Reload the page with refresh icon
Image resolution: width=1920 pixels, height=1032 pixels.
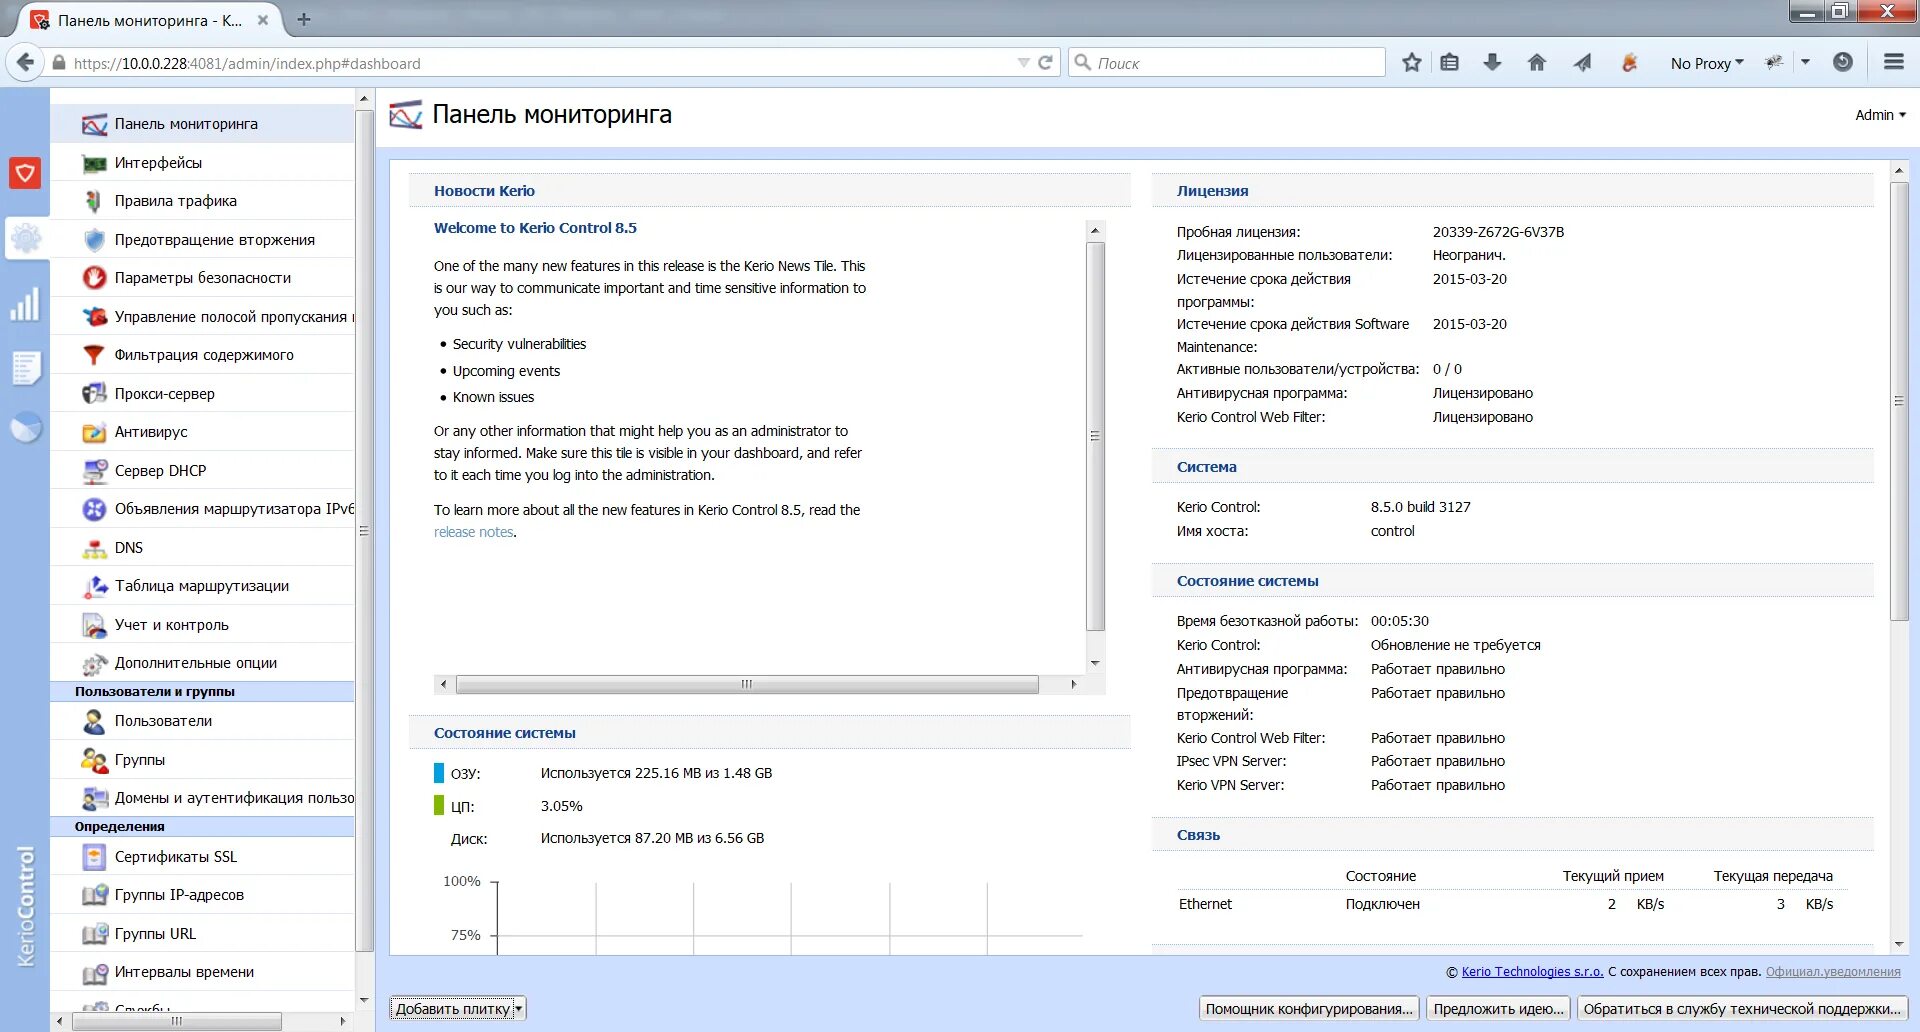pyautogui.click(x=1045, y=63)
